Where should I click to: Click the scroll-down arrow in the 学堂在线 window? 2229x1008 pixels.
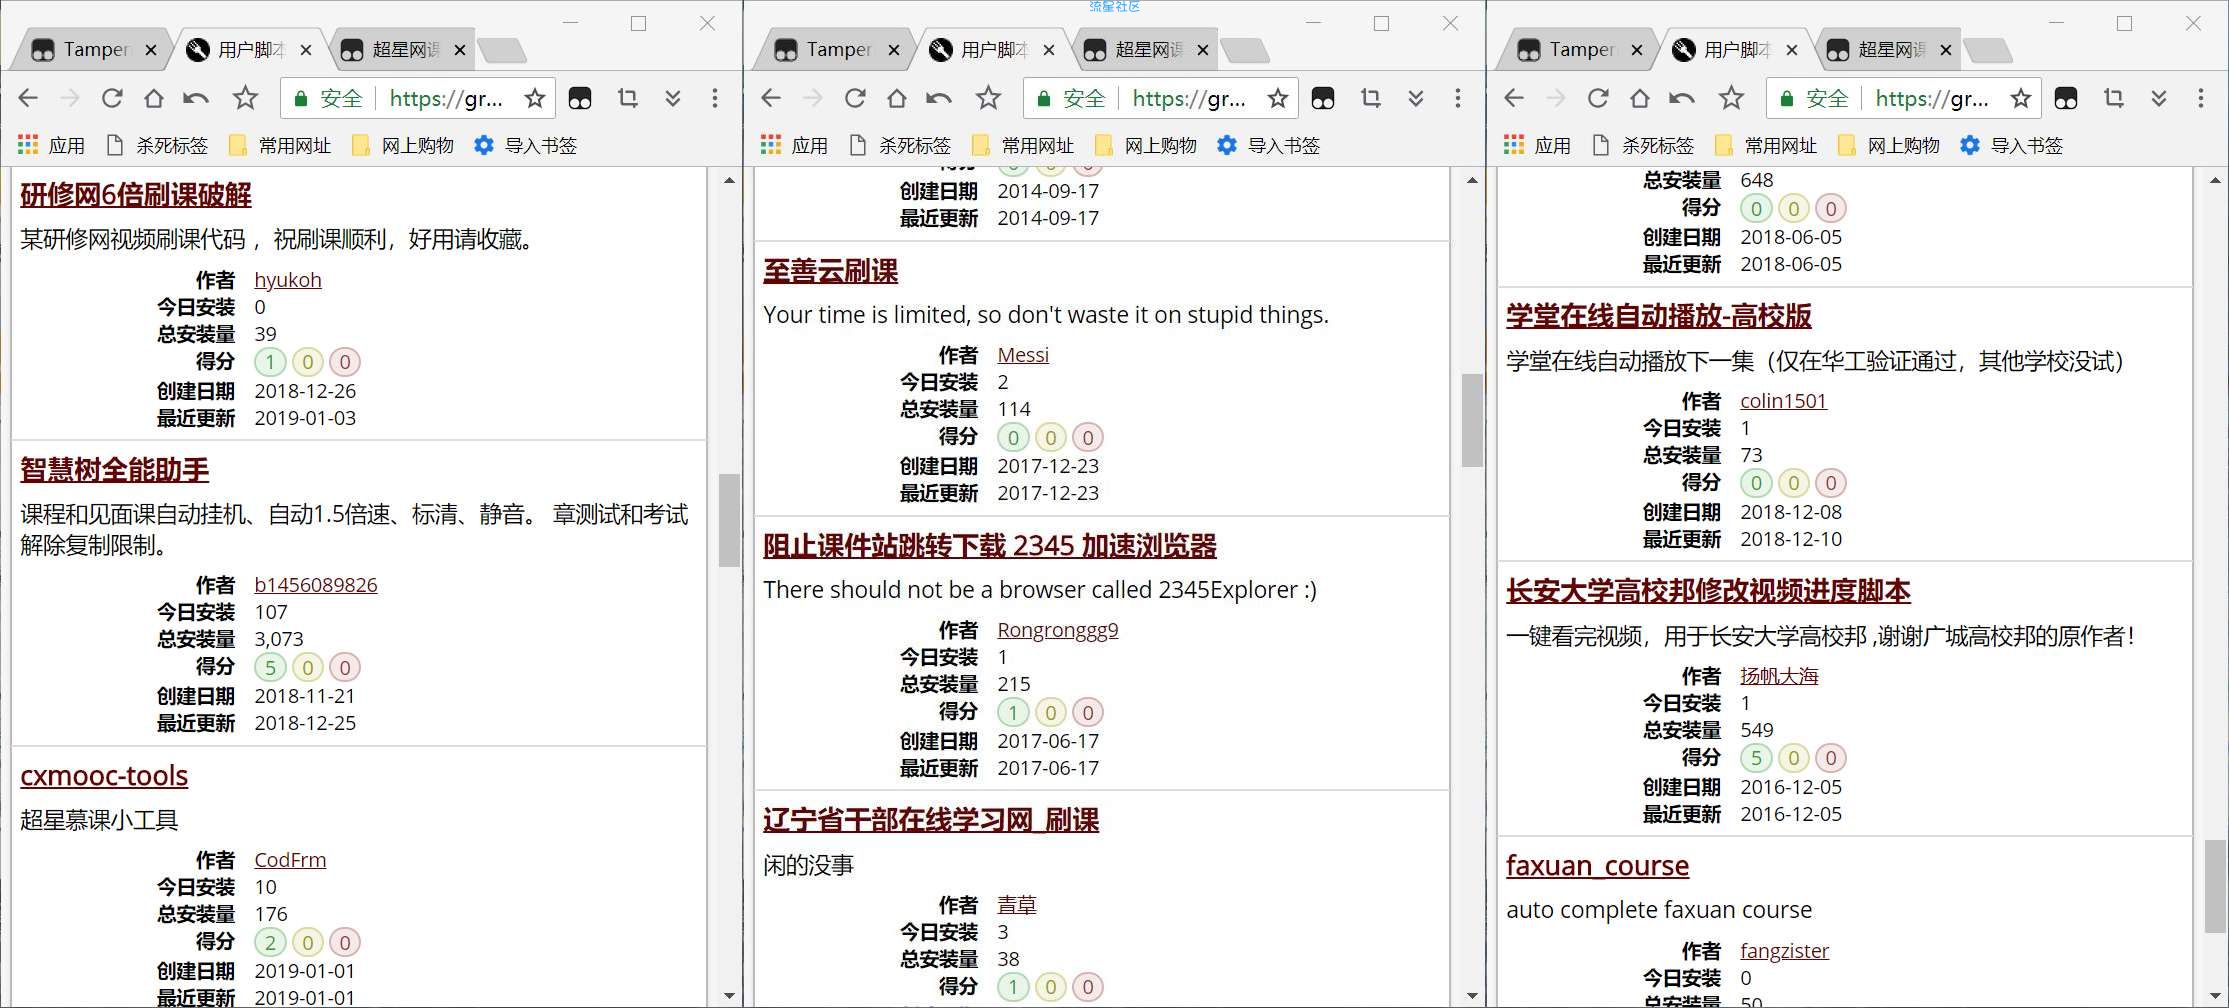2215,995
